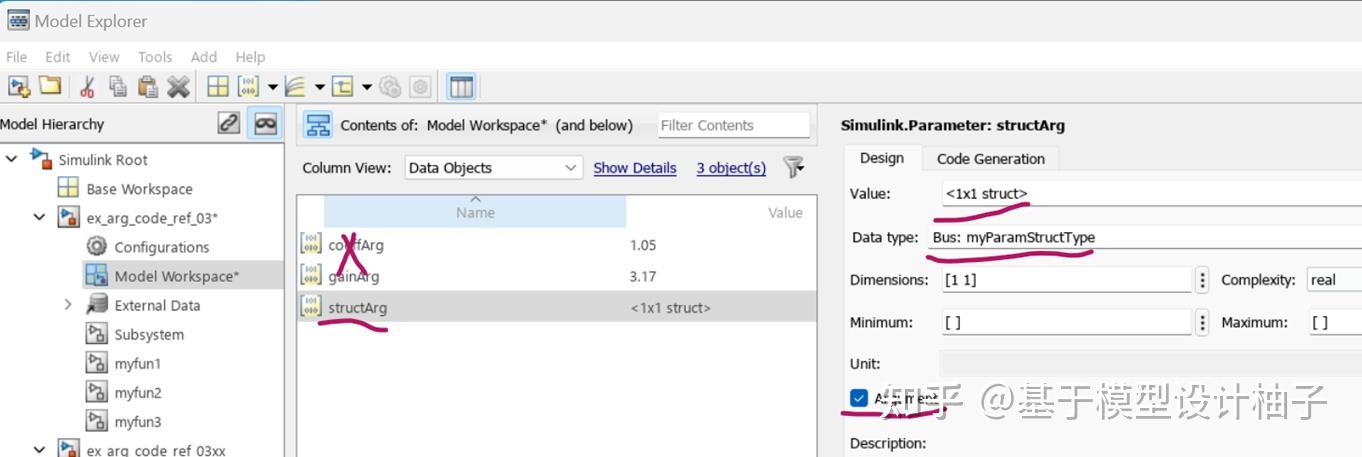Click the Show Details link

634,168
